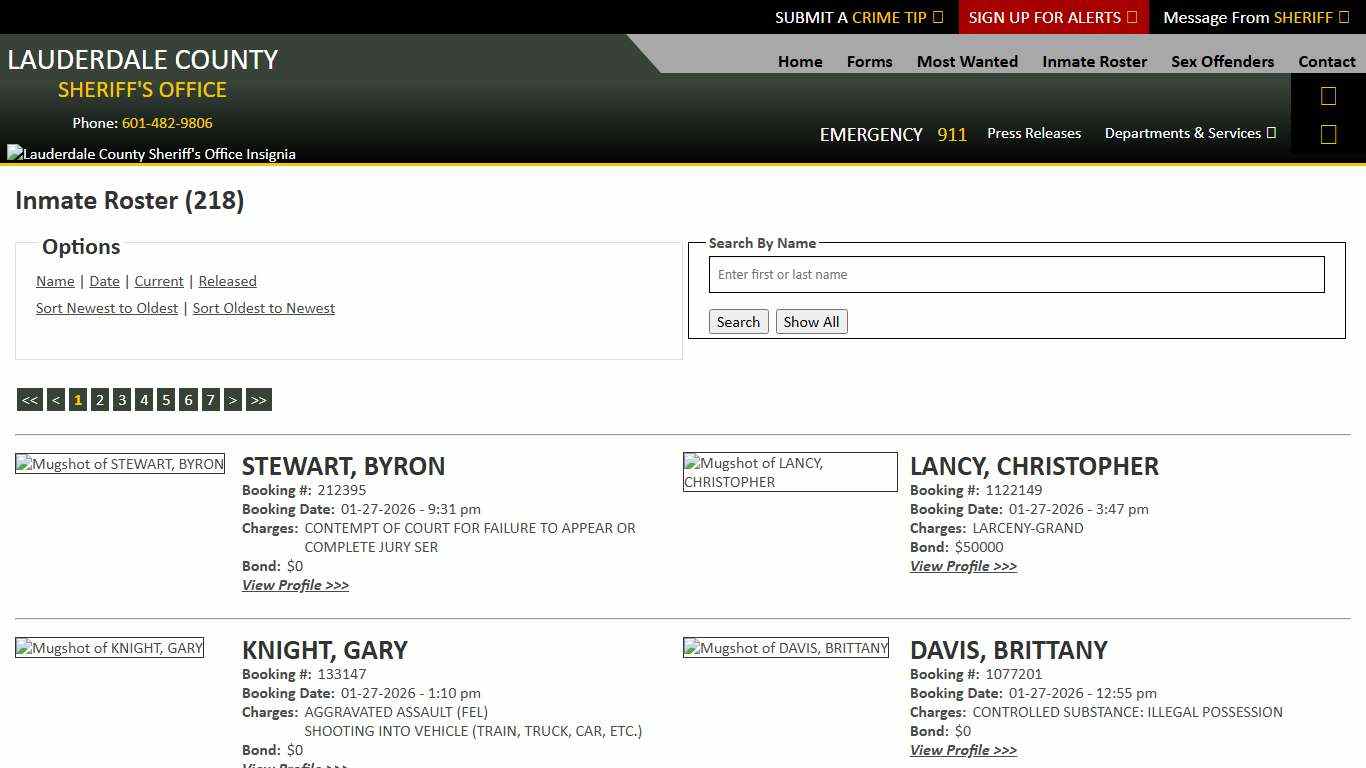This screenshot has height=768, width=1366.
Task: Click the mugshot of STEWART, BYRON
Action: pos(119,463)
